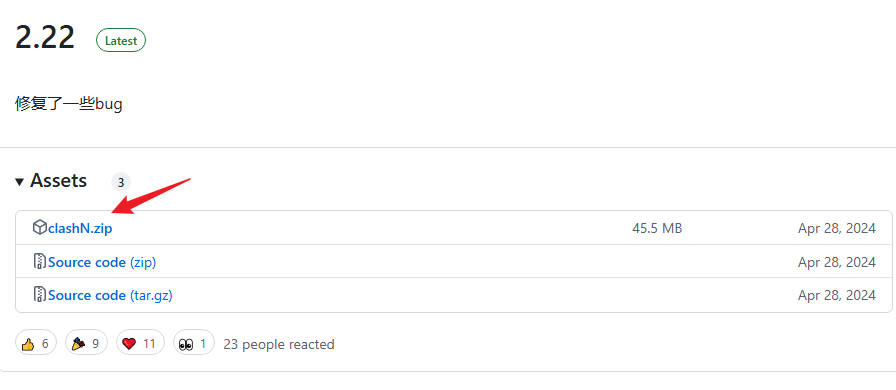Click the date on the clashN.zip row
The image size is (896, 390).
[837, 228]
